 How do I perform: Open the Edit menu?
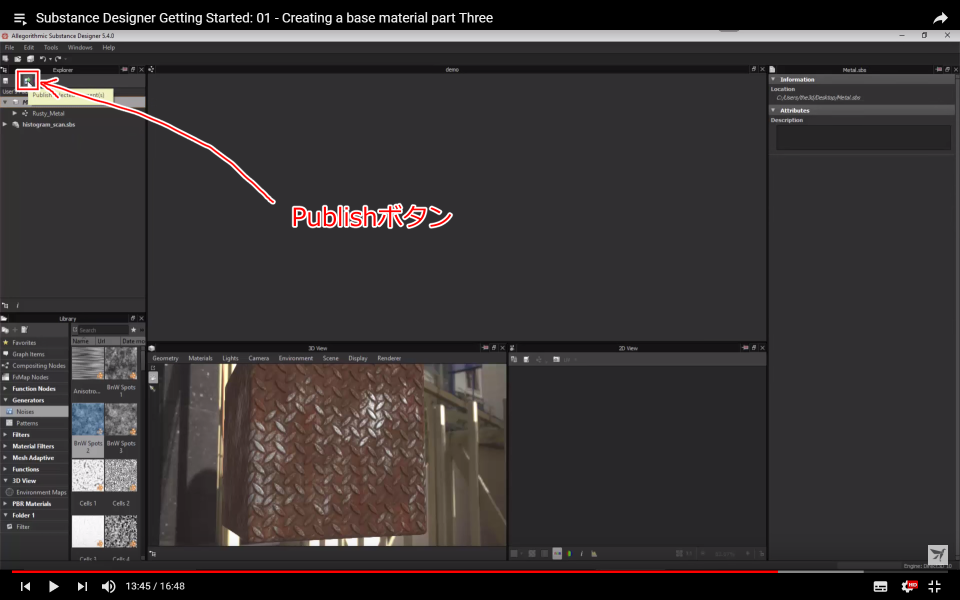pyautogui.click(x=29, y=47)
